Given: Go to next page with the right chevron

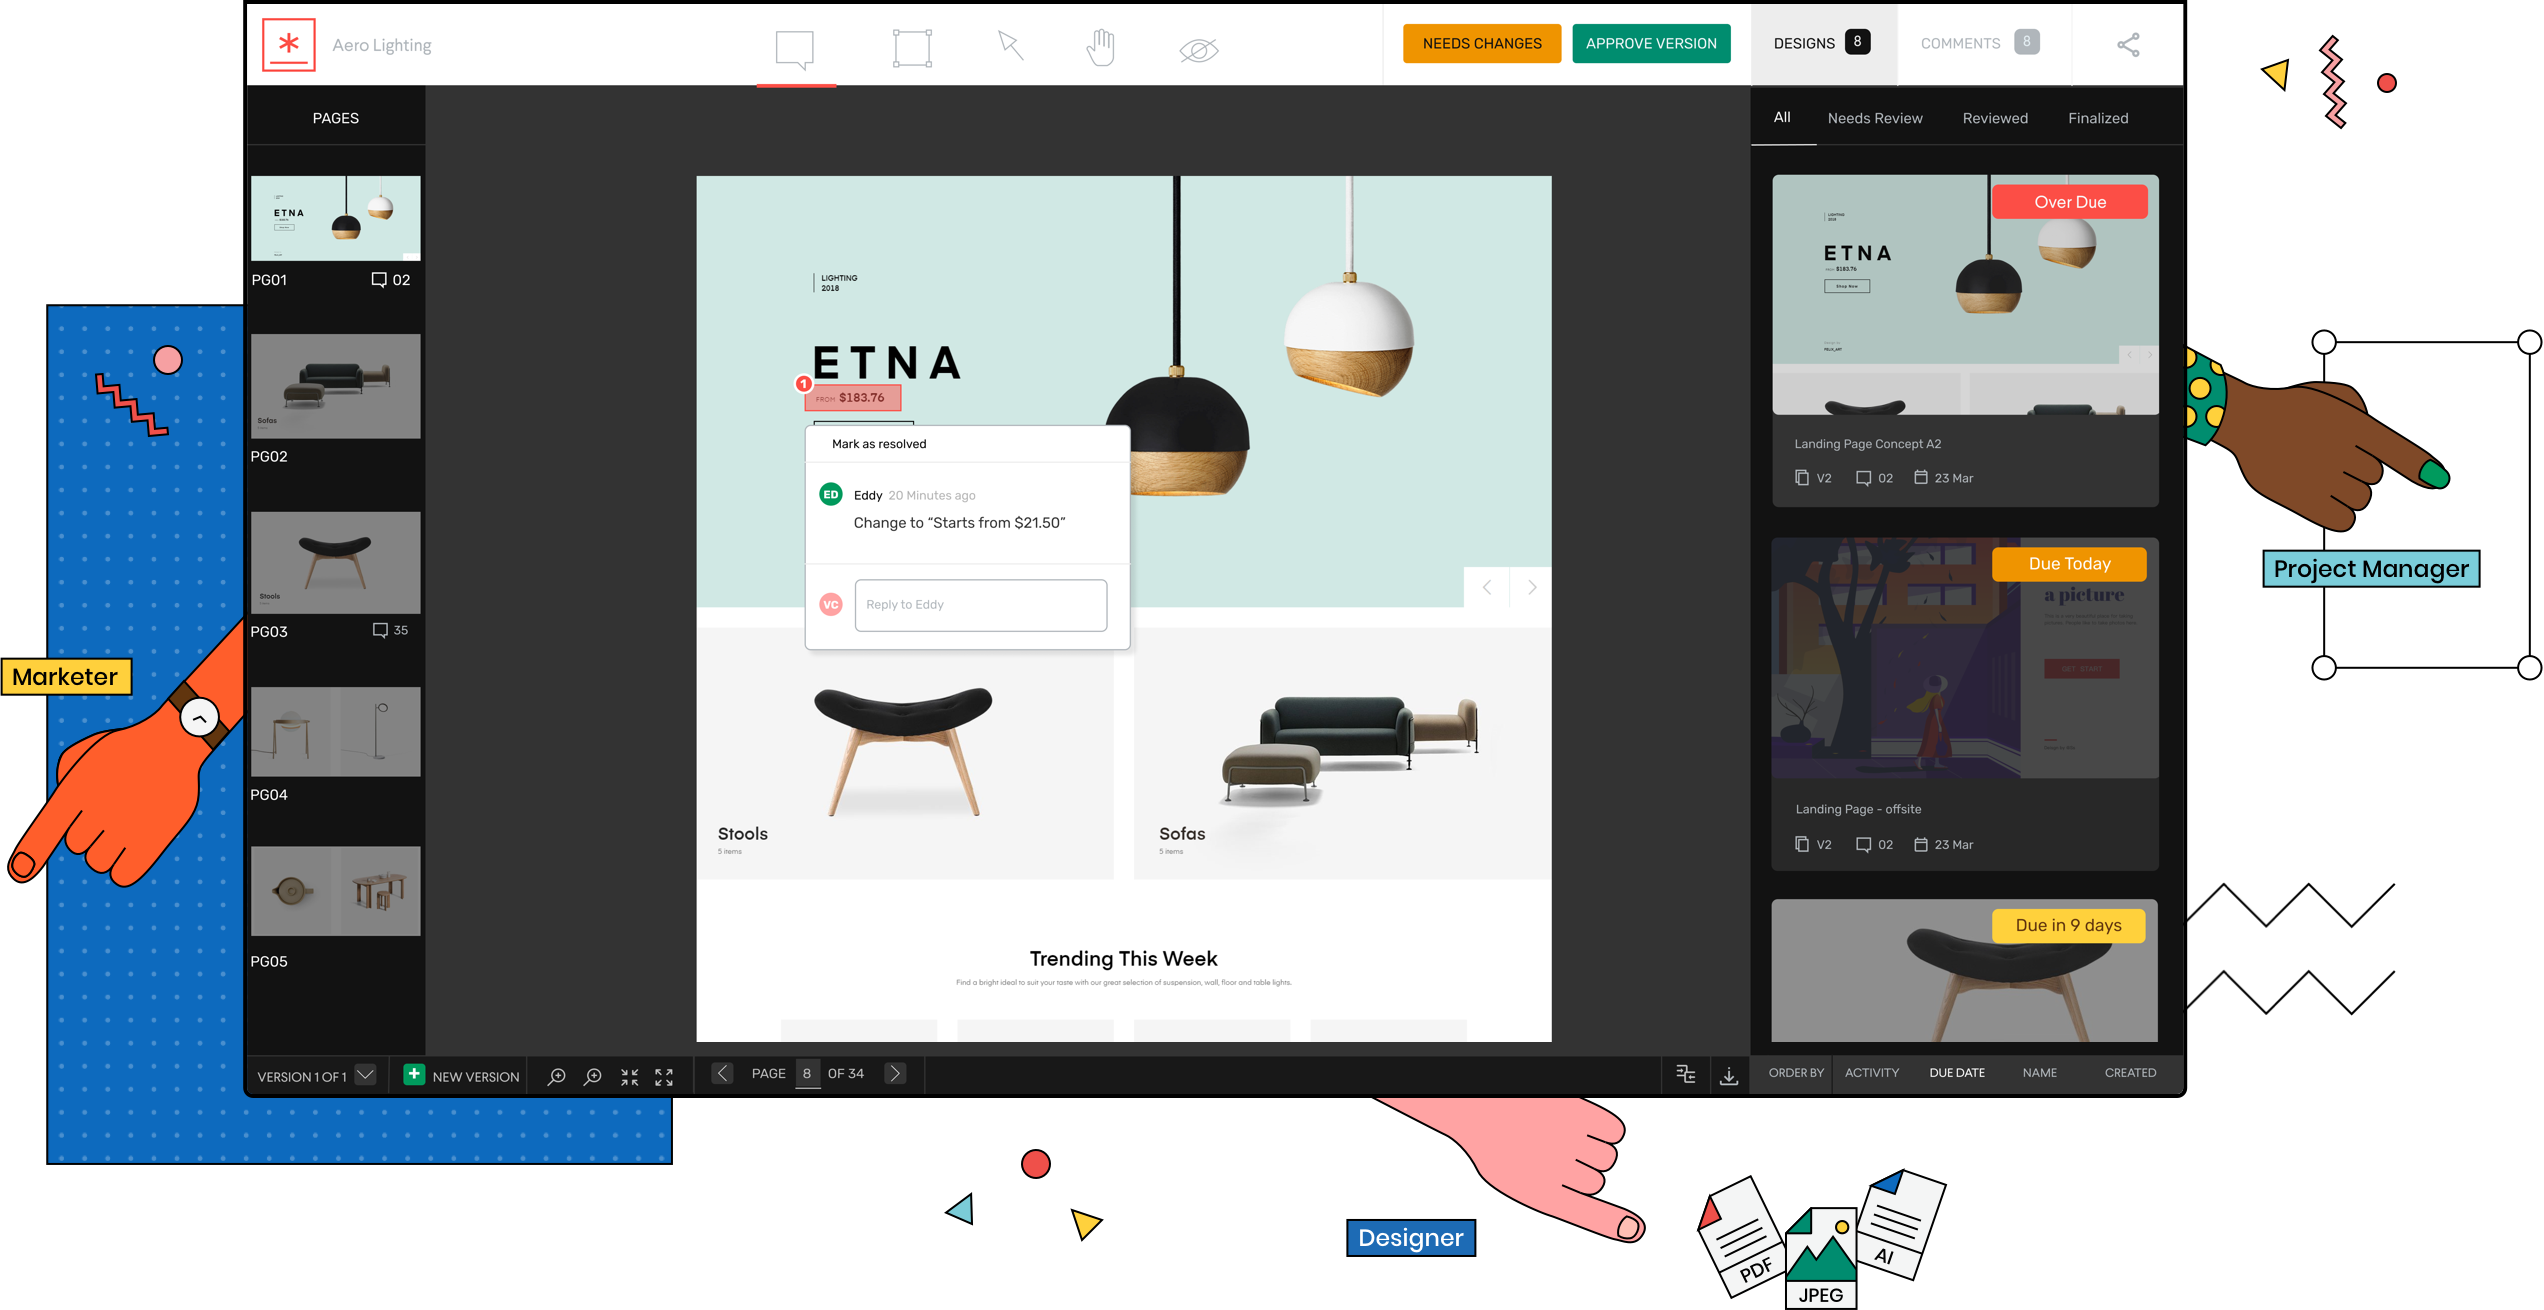Looking at the screenshot, I should [894, 1072].
